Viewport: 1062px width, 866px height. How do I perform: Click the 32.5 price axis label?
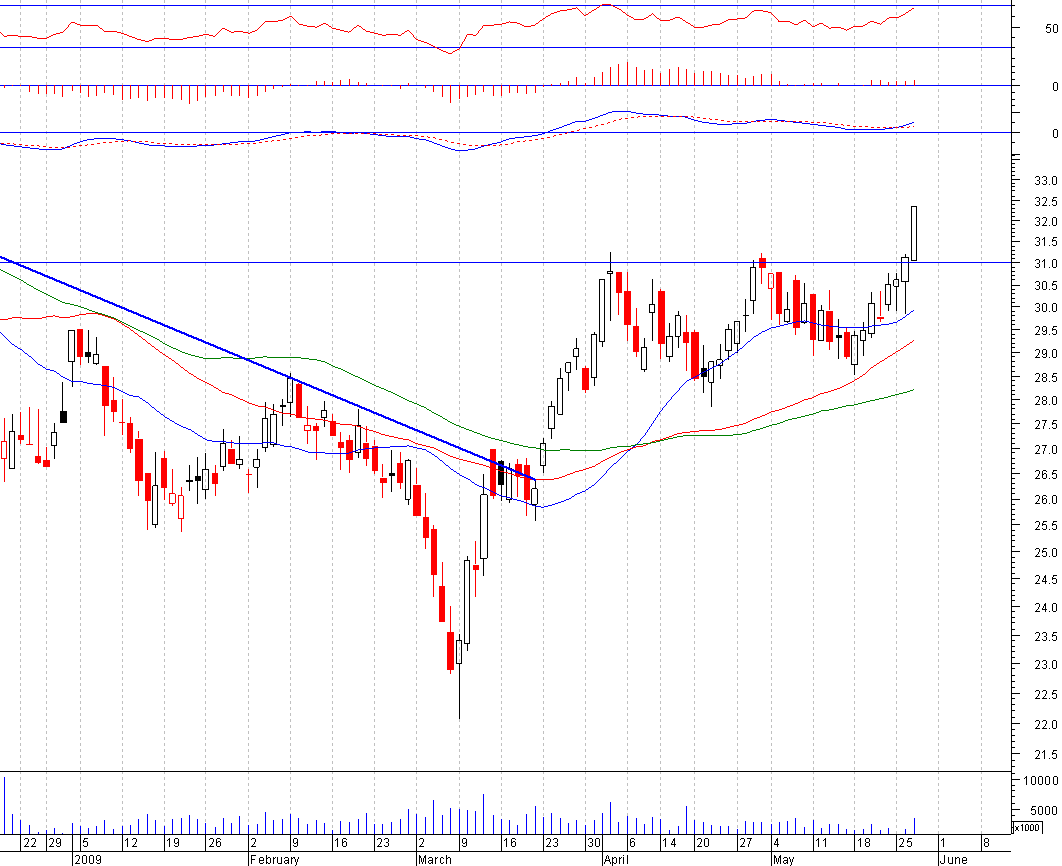click(1045, 202)
